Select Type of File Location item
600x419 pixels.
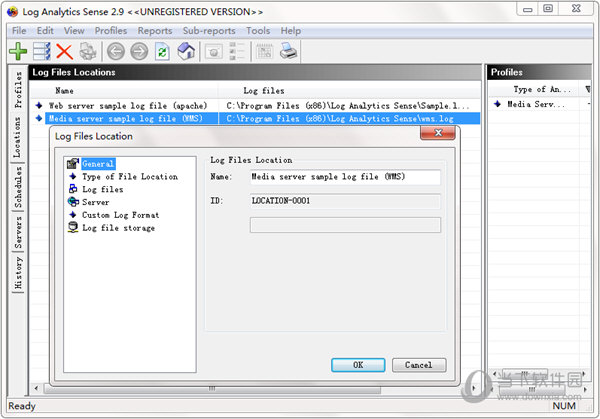click(130, 176)
